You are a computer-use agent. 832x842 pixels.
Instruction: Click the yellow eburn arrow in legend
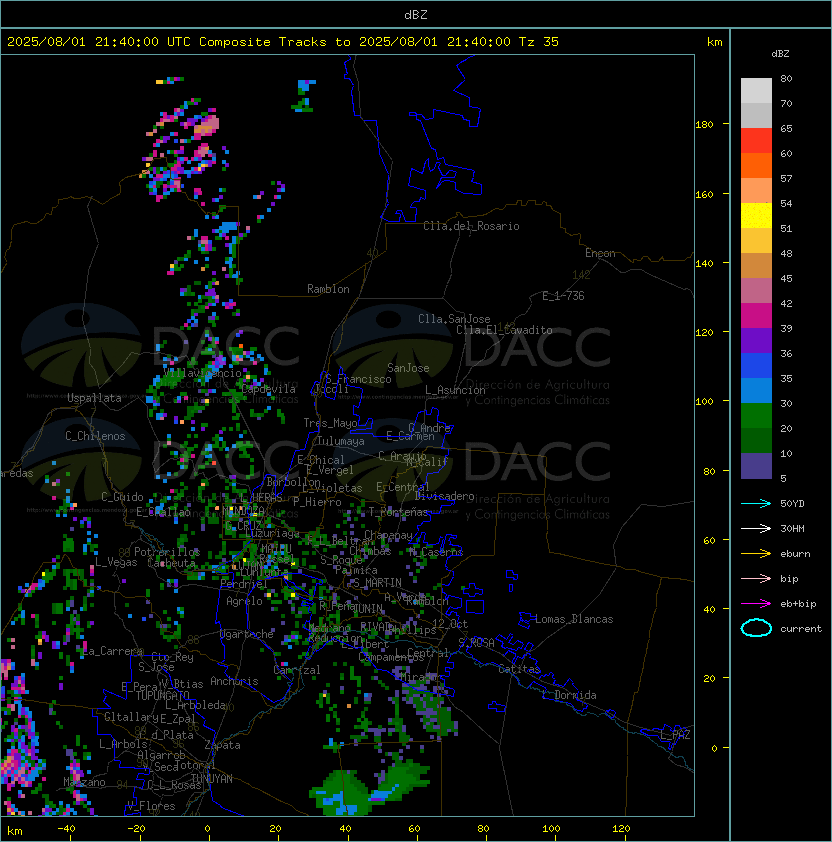756,554
